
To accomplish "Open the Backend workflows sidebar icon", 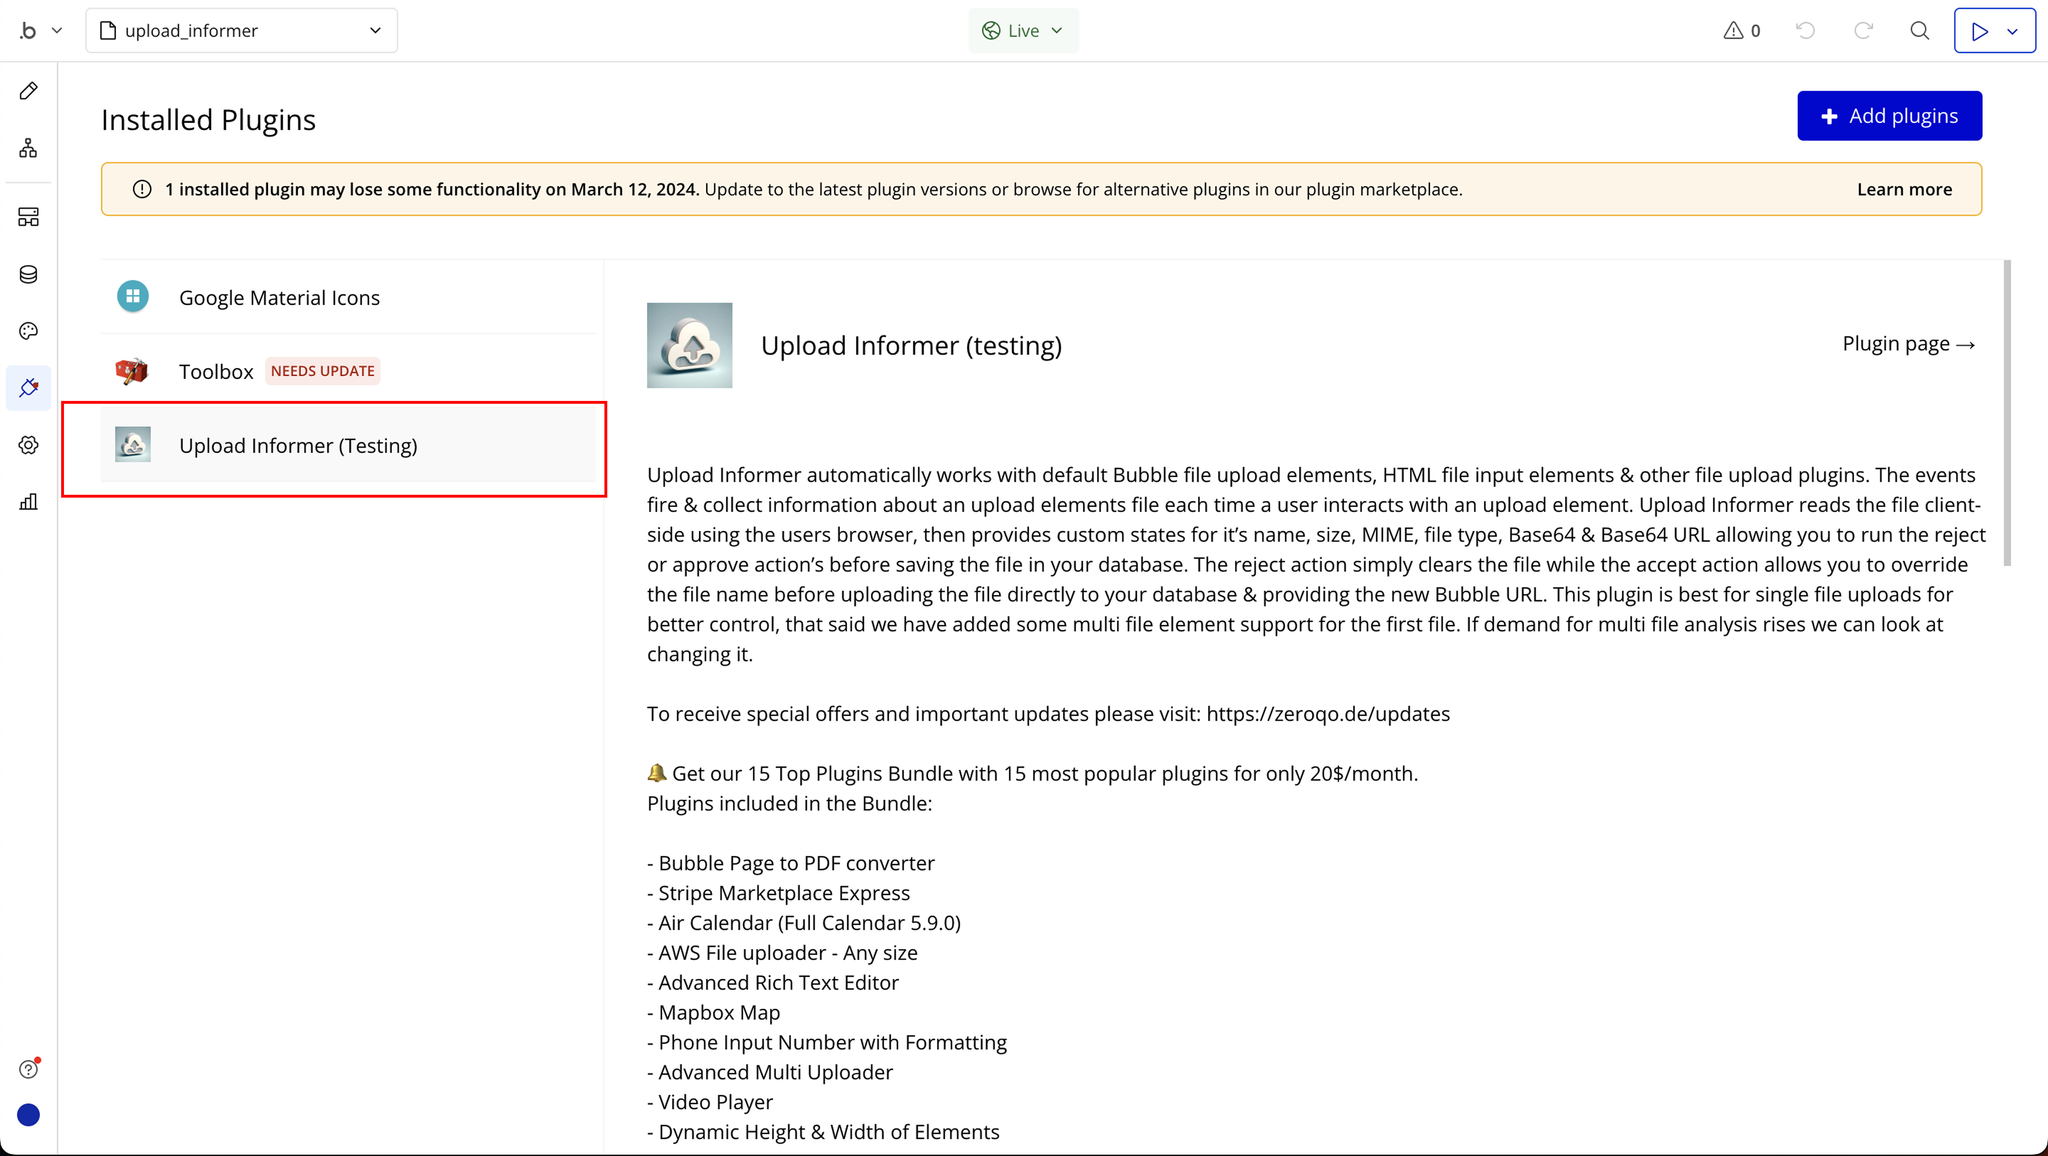I will (28, 217).
